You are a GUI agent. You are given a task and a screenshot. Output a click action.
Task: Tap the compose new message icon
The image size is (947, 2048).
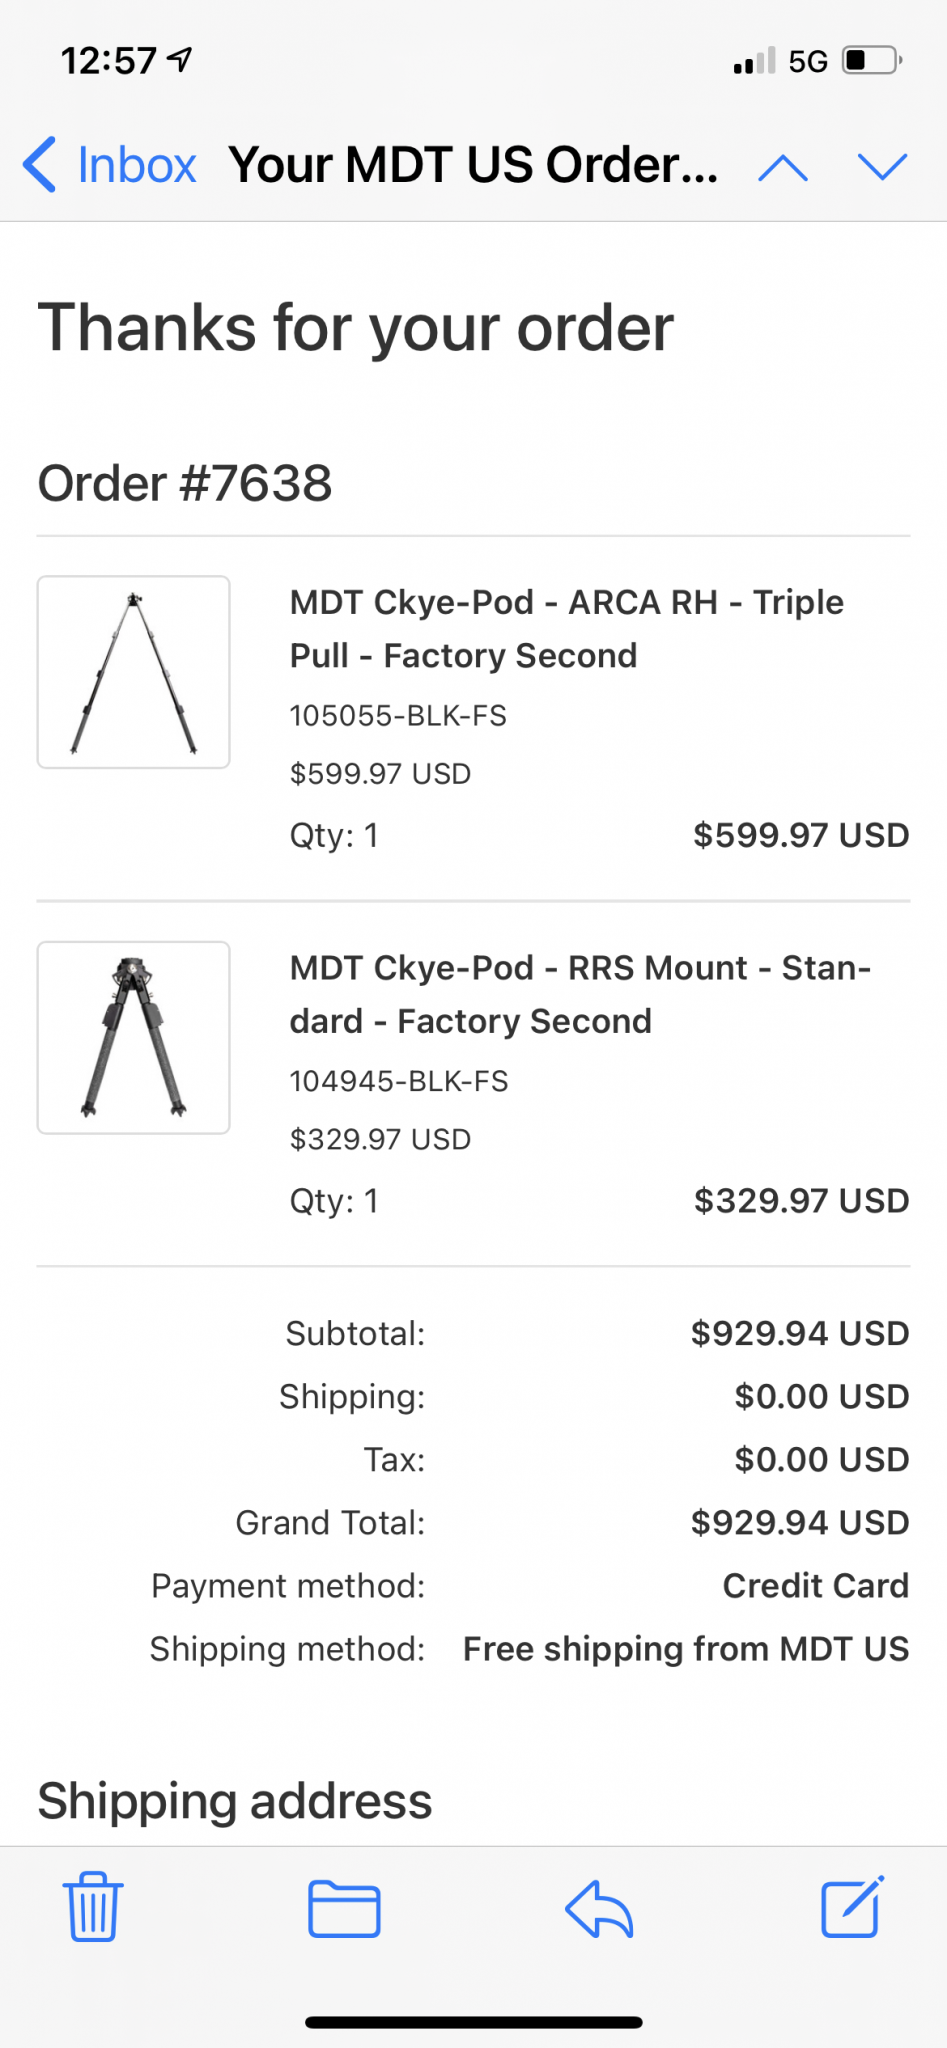[852, 1907]
